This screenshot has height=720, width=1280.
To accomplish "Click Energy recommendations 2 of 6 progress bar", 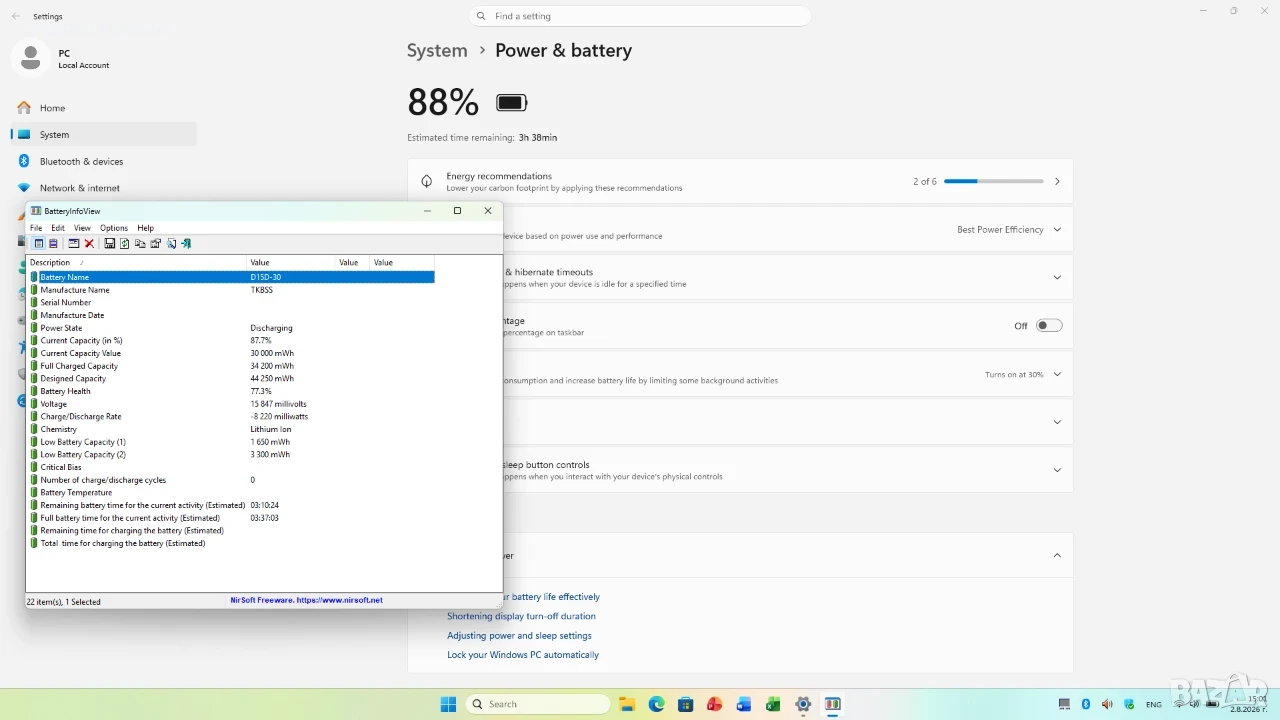I will tap(993, 182).
